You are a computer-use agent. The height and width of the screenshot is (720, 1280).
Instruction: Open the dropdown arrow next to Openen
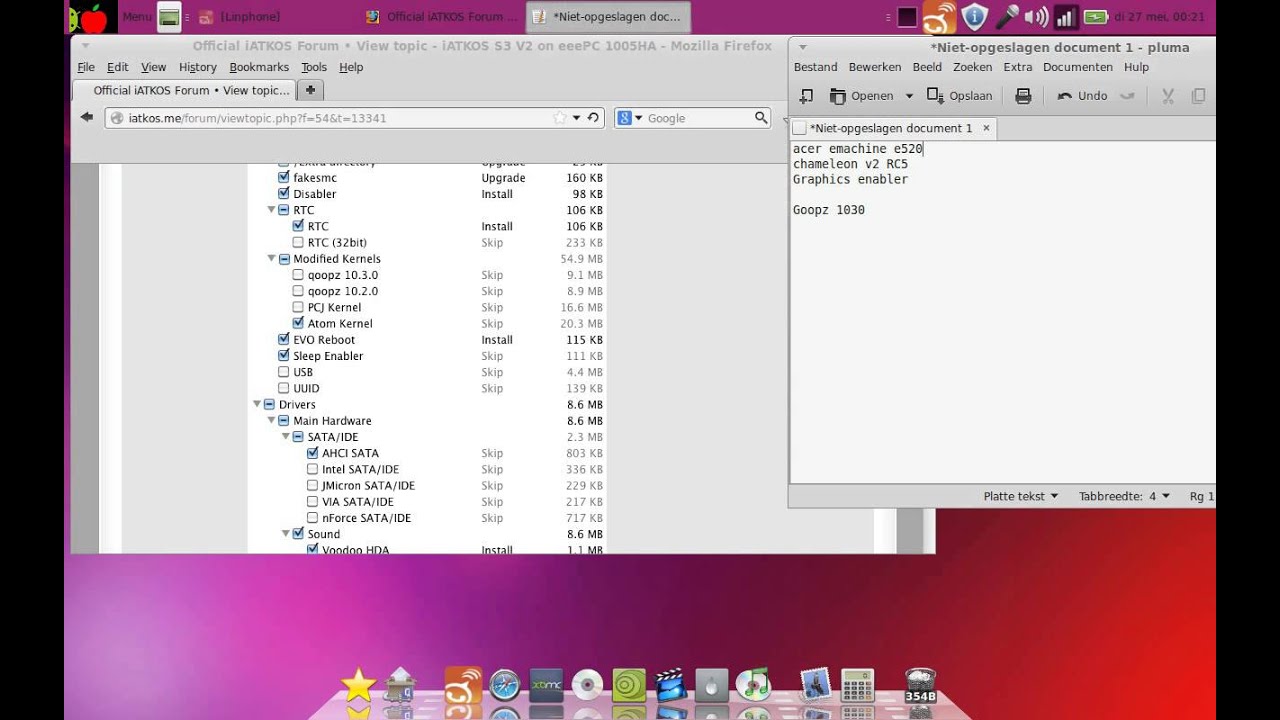click(909, 96)
